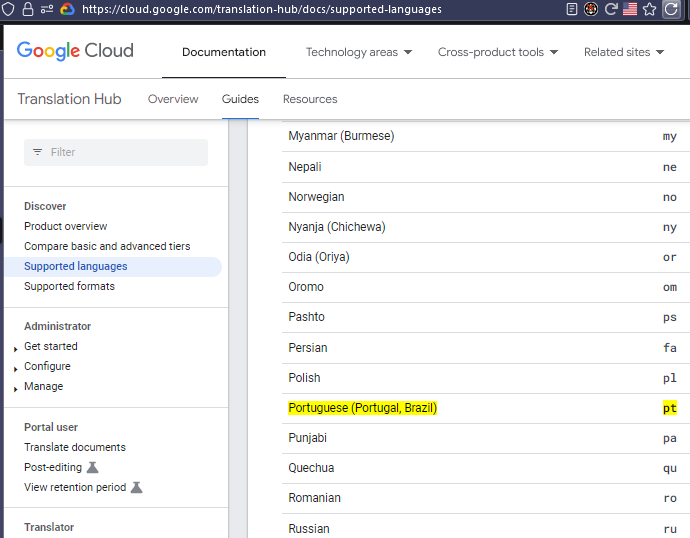The image size is (690, 538).
Task: Click the filter icon in sidebar filter box
Action: pos(38,152)
